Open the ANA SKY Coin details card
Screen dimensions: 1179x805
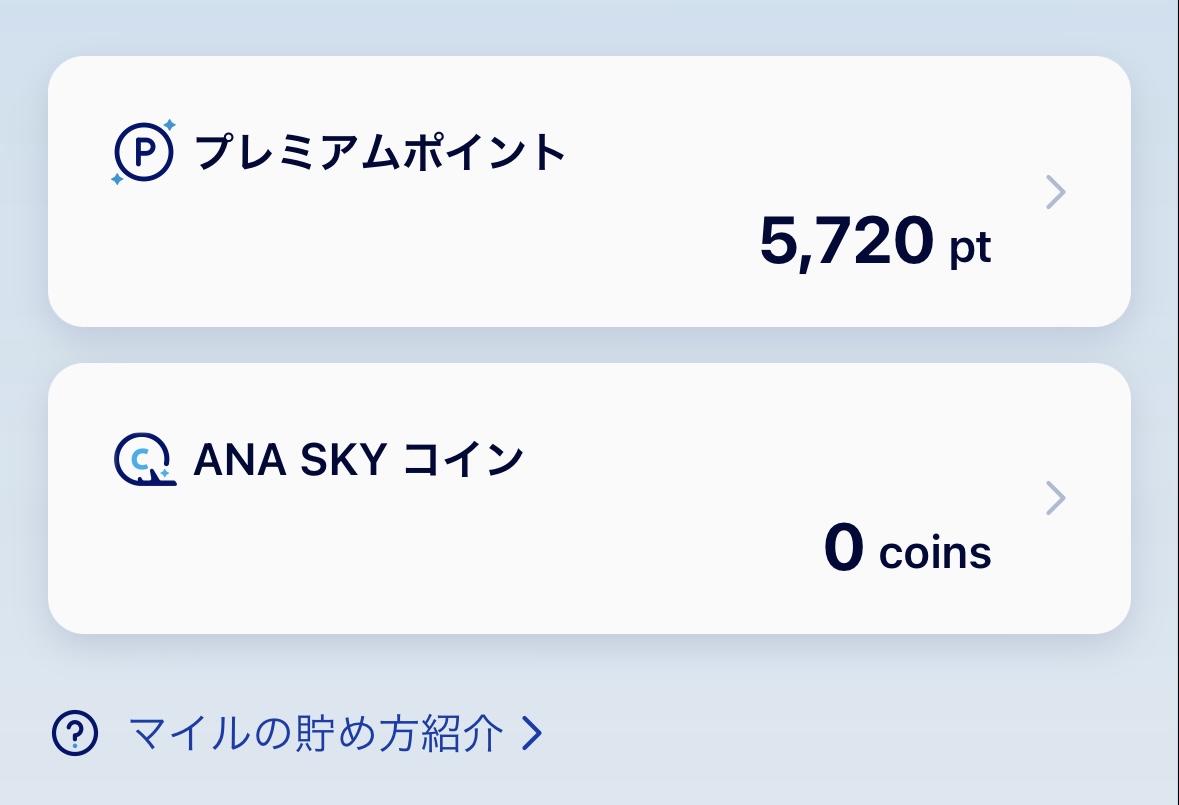click(x=590, y=497)
